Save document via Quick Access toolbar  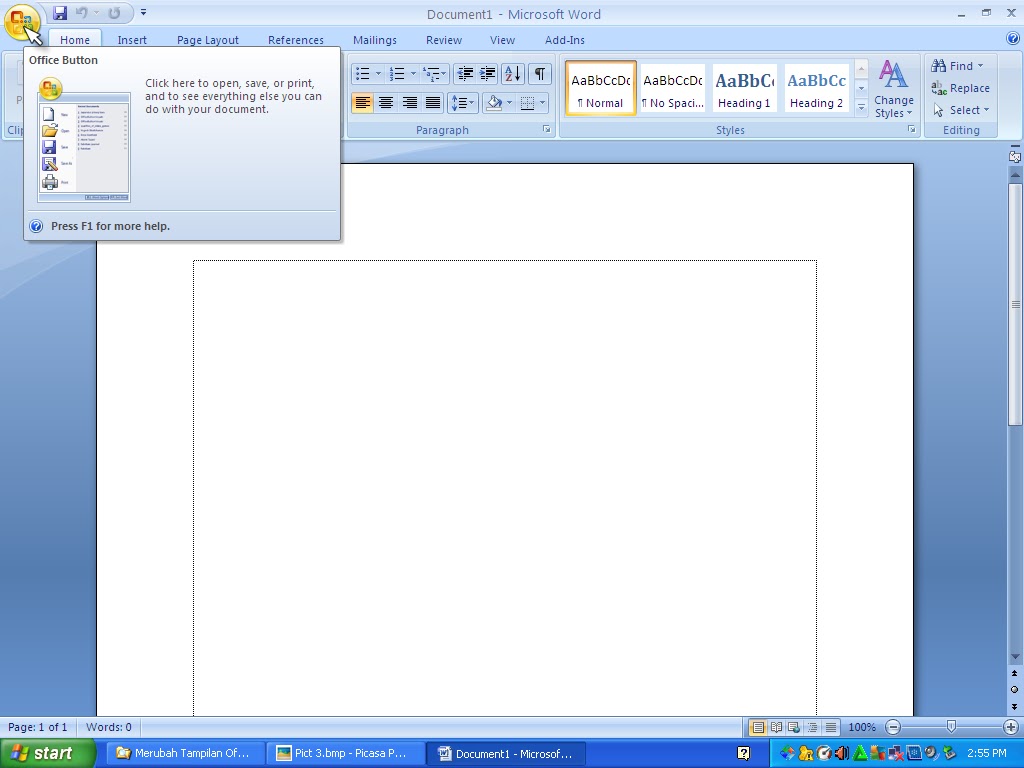pyautogui.click(x=60, y=13)
